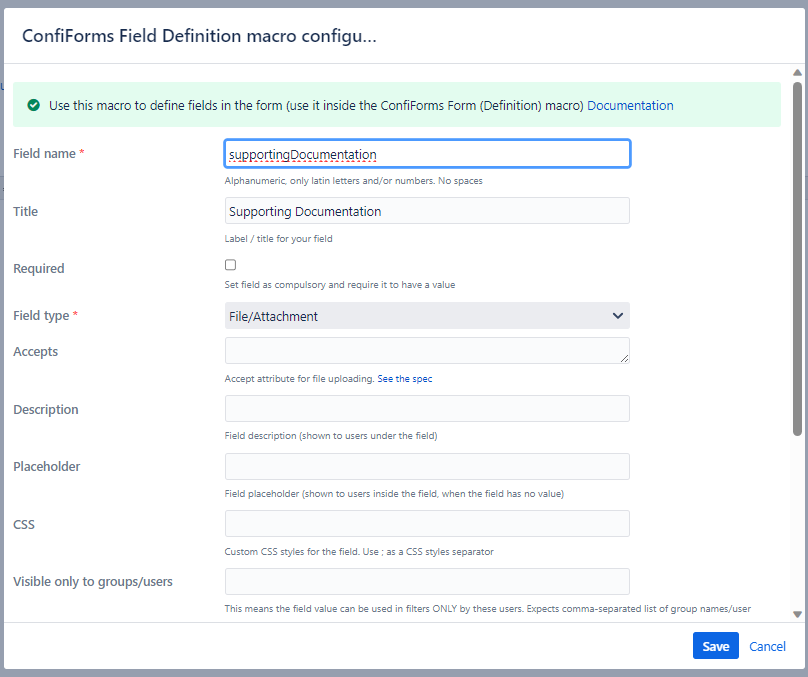Viewport: 808px width, 677px height.
Task: Click the dialog title ConfiForms Field Definition
Action: (x=199, y=36)
